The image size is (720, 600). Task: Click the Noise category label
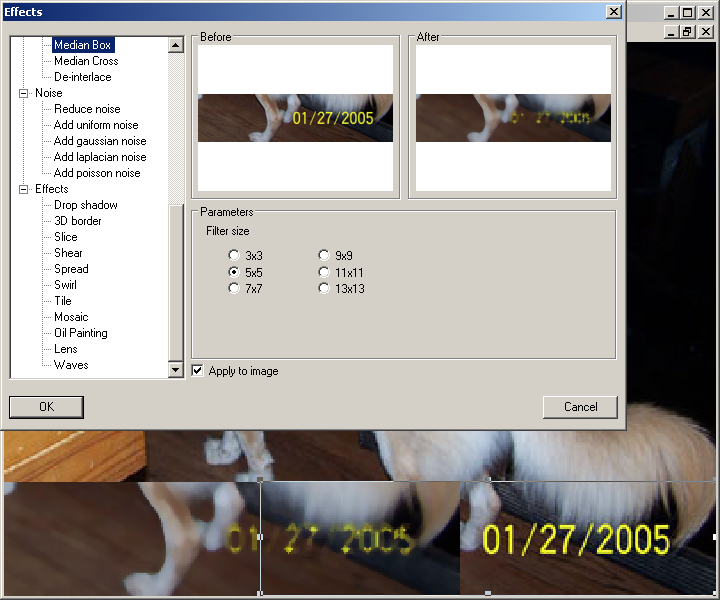click(x=49, y=93)
